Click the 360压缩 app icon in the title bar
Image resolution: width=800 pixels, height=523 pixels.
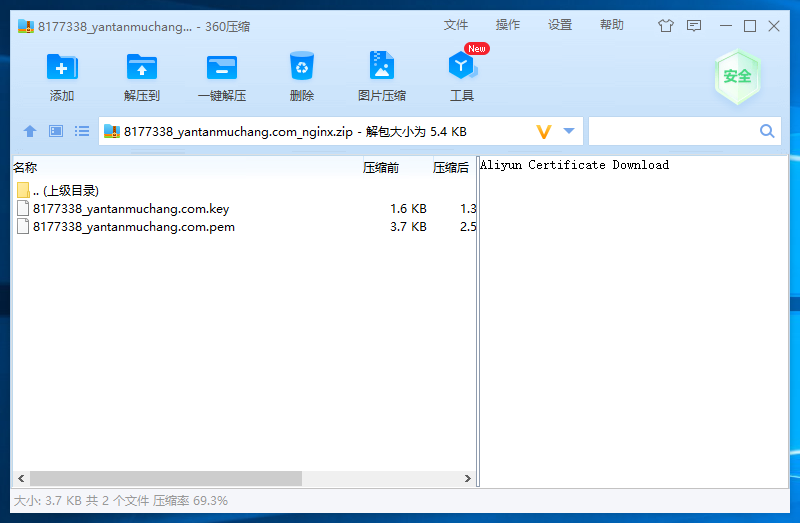(26, 26)
